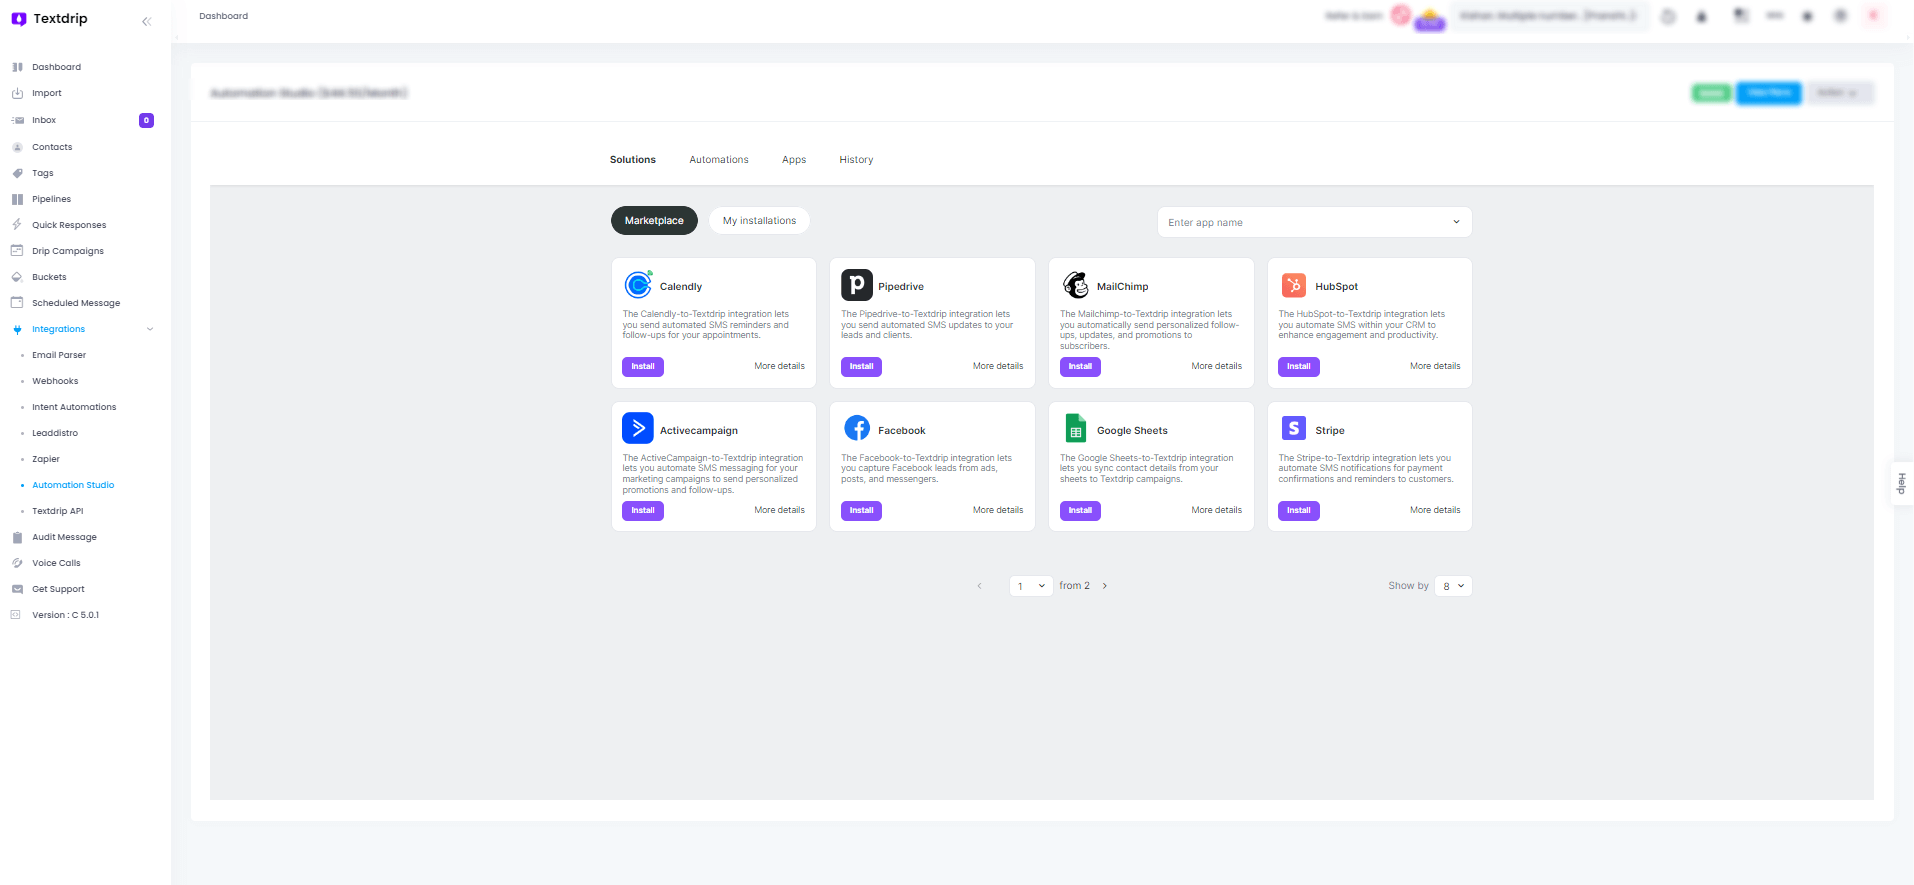Open the Show by 8 dropdown

point(1453,586)
